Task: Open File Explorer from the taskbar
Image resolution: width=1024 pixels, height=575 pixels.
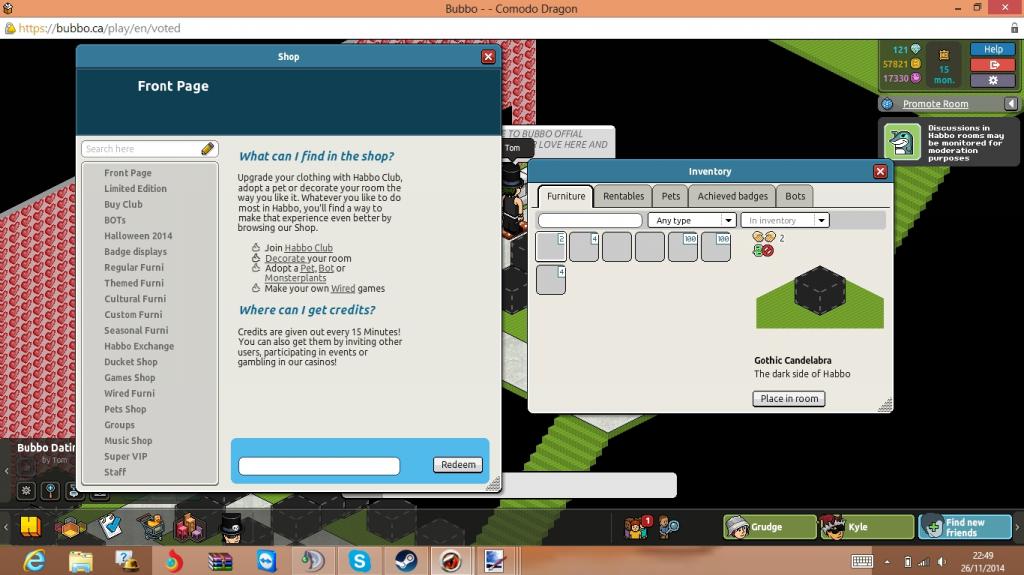Action: point(80,561)
